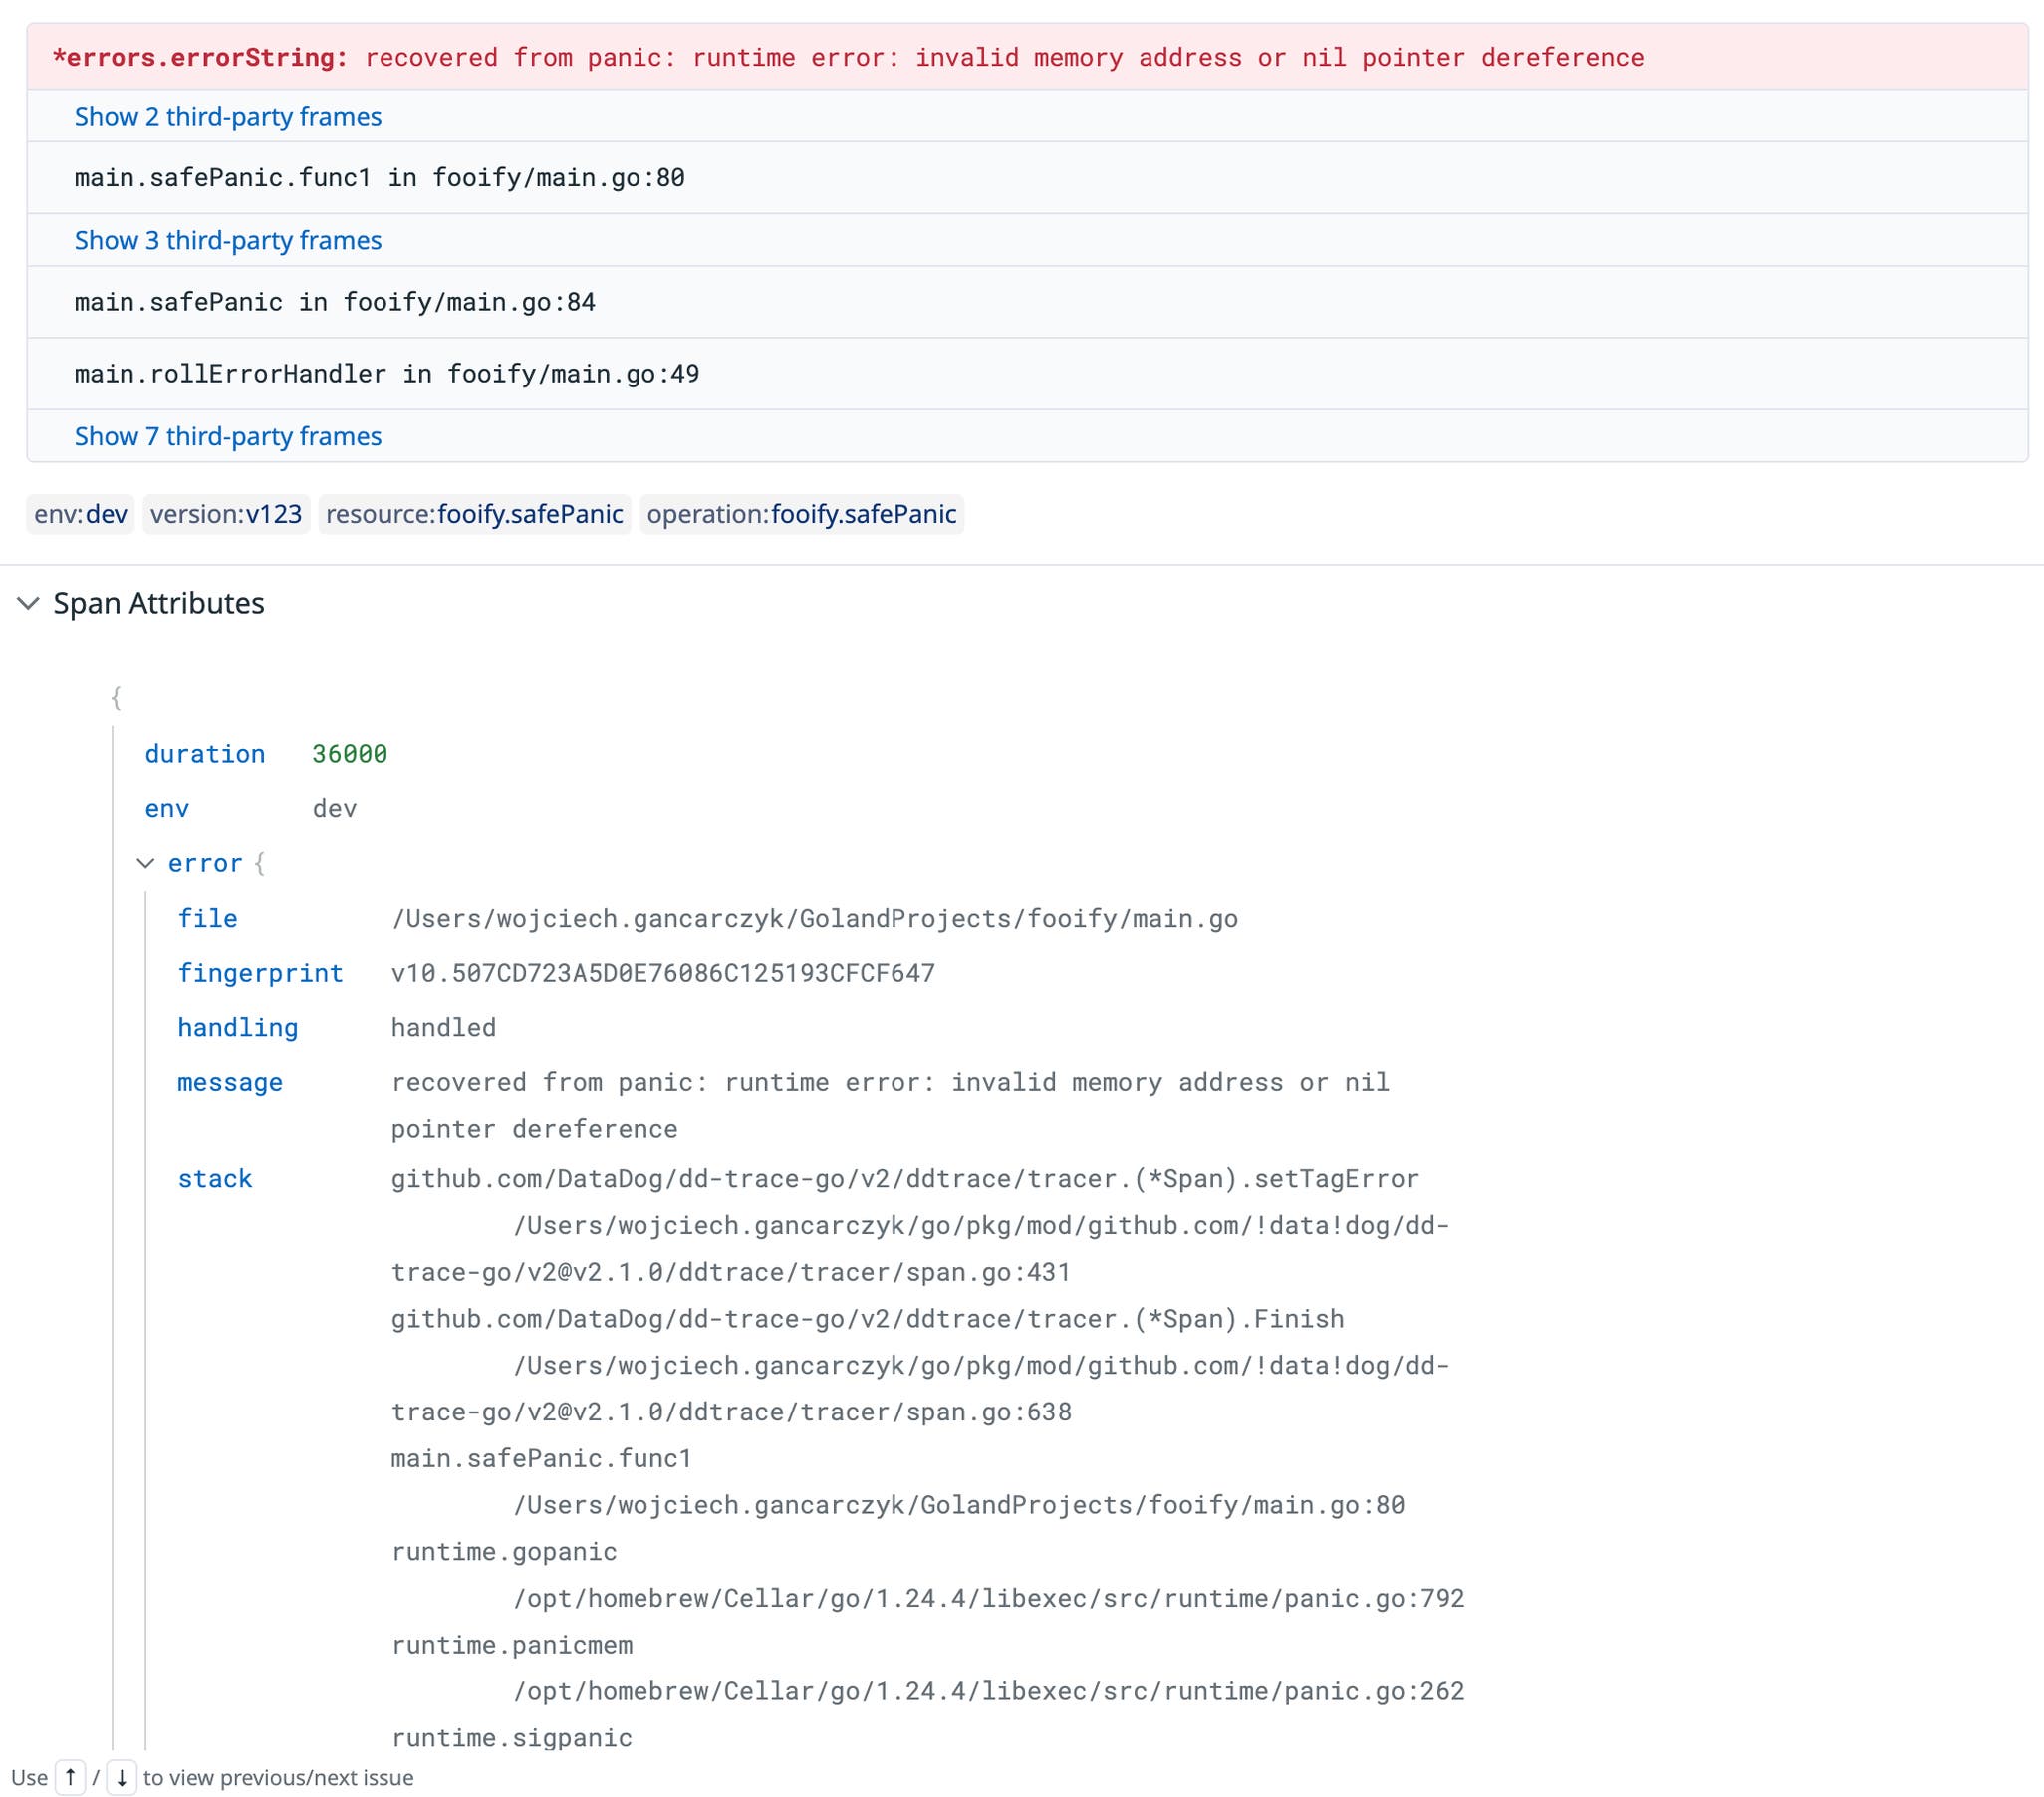Click the fingerprint value v10.507CD723A5D0E76086C125193CFCF647
Screen dimensions: 2044x1797
(663, 973)
